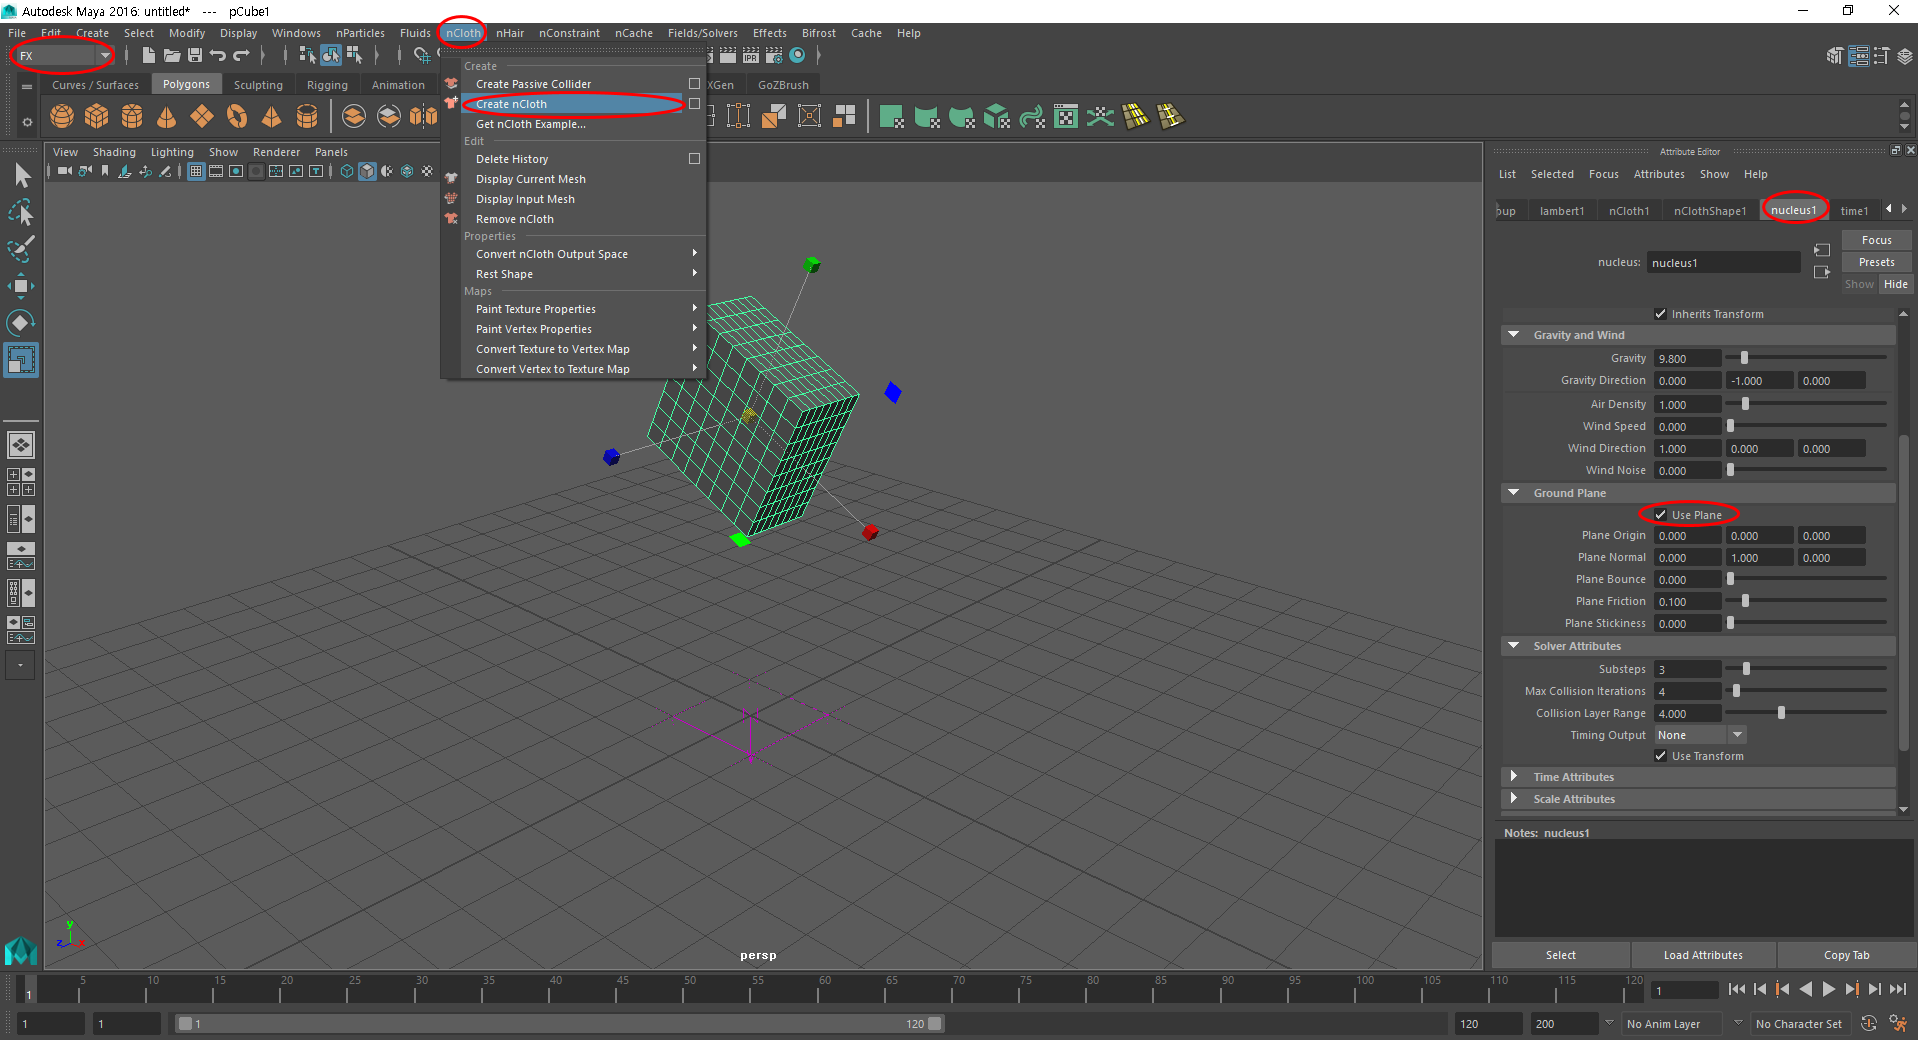Click the Copy Tab button
This screenshot has height=1040, width=1918.
[x=1846, y=955]
